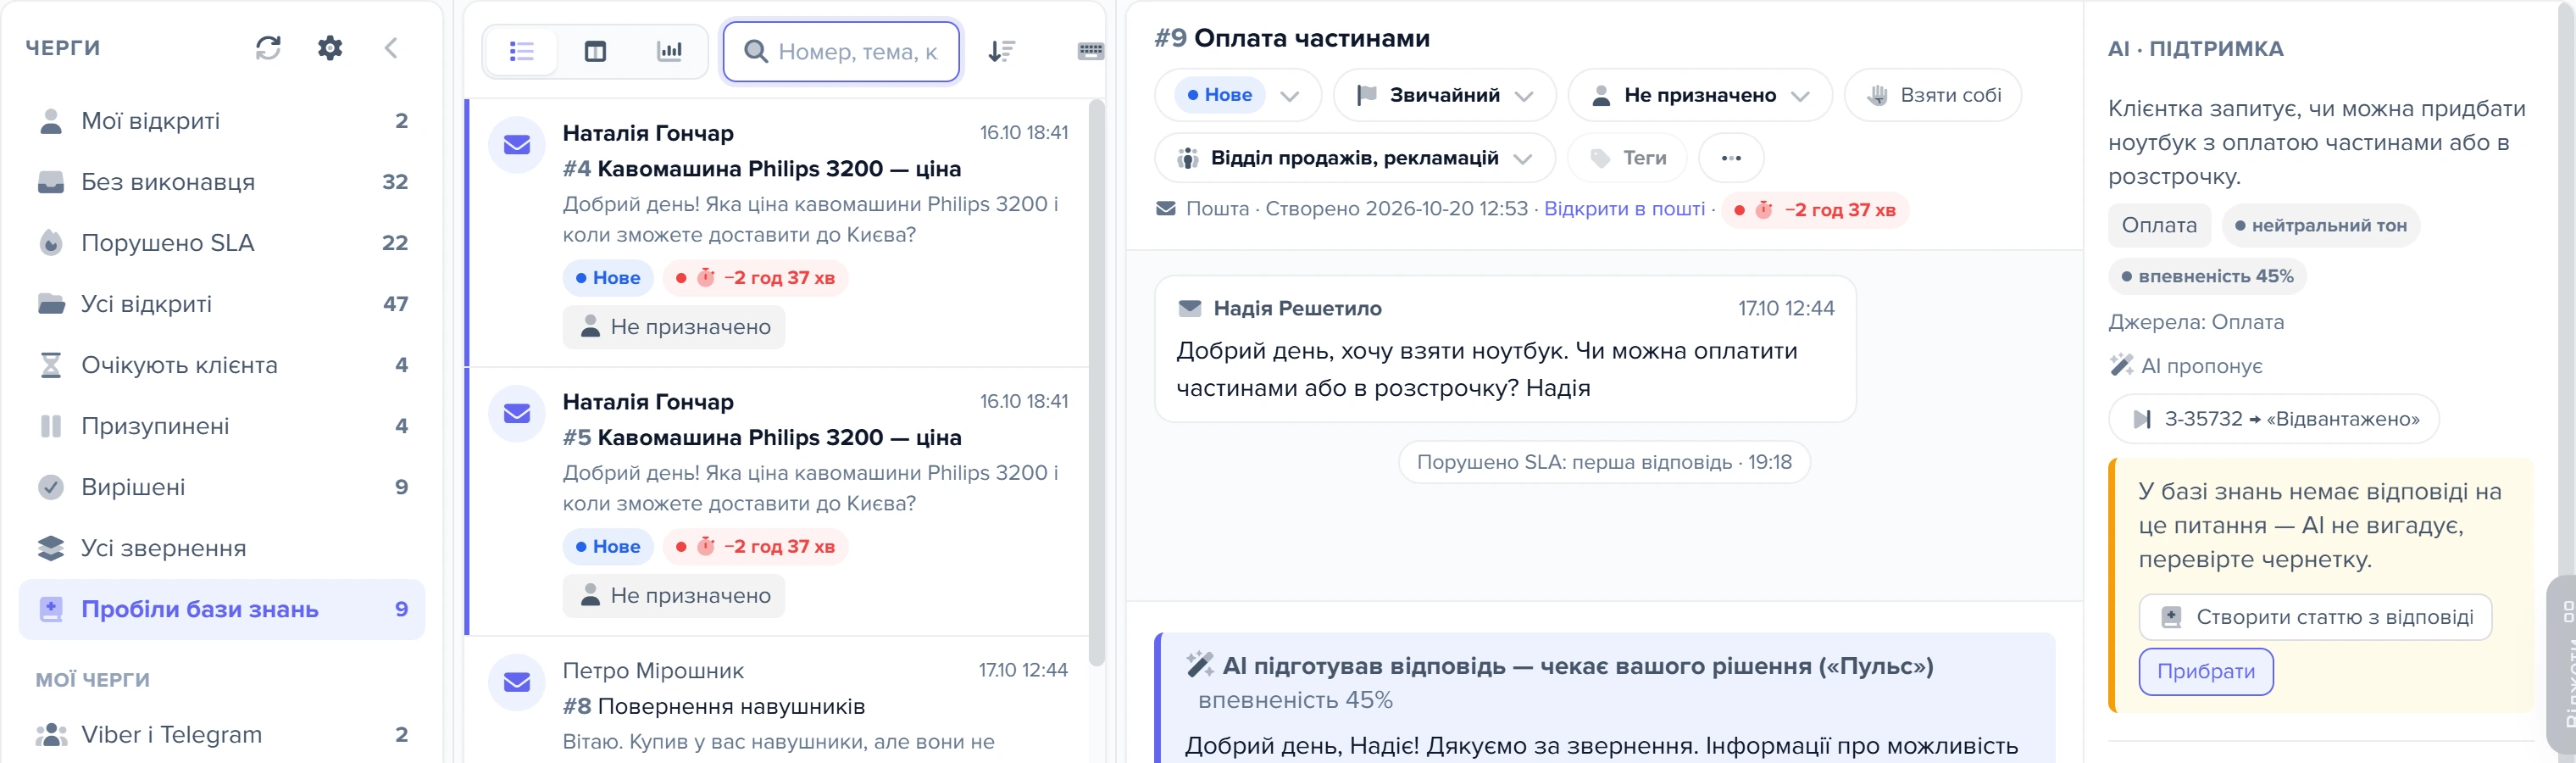2576x763 pixels.
Task: Click the Оплата topic chip
Action: (2159, 226)
